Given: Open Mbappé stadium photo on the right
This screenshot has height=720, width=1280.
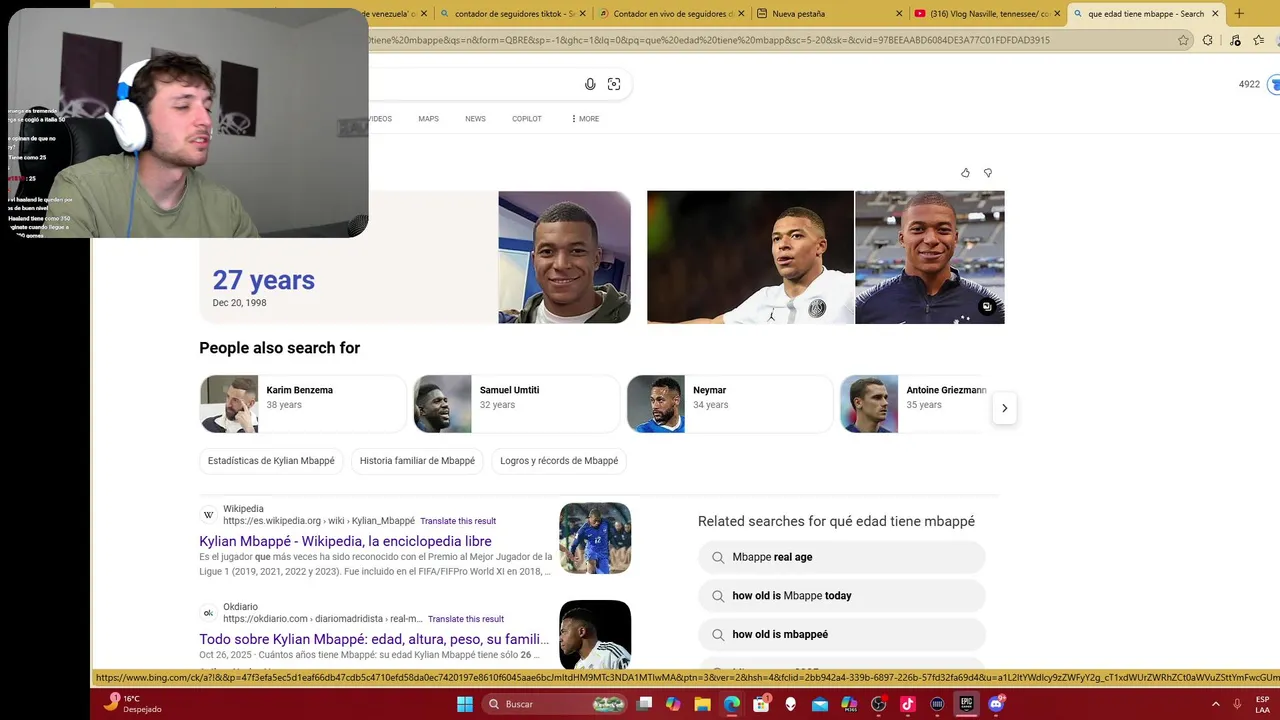Looking at the screenshot, I should (930, 257).
